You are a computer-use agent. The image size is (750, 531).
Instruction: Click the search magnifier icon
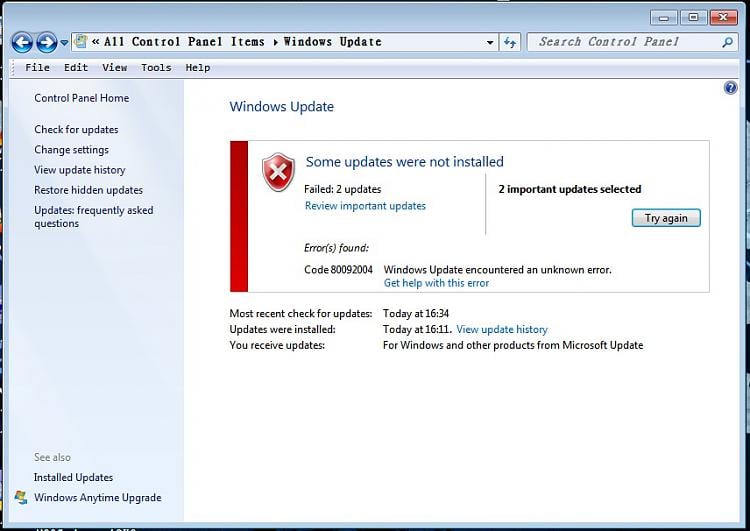tap(728, 42)
